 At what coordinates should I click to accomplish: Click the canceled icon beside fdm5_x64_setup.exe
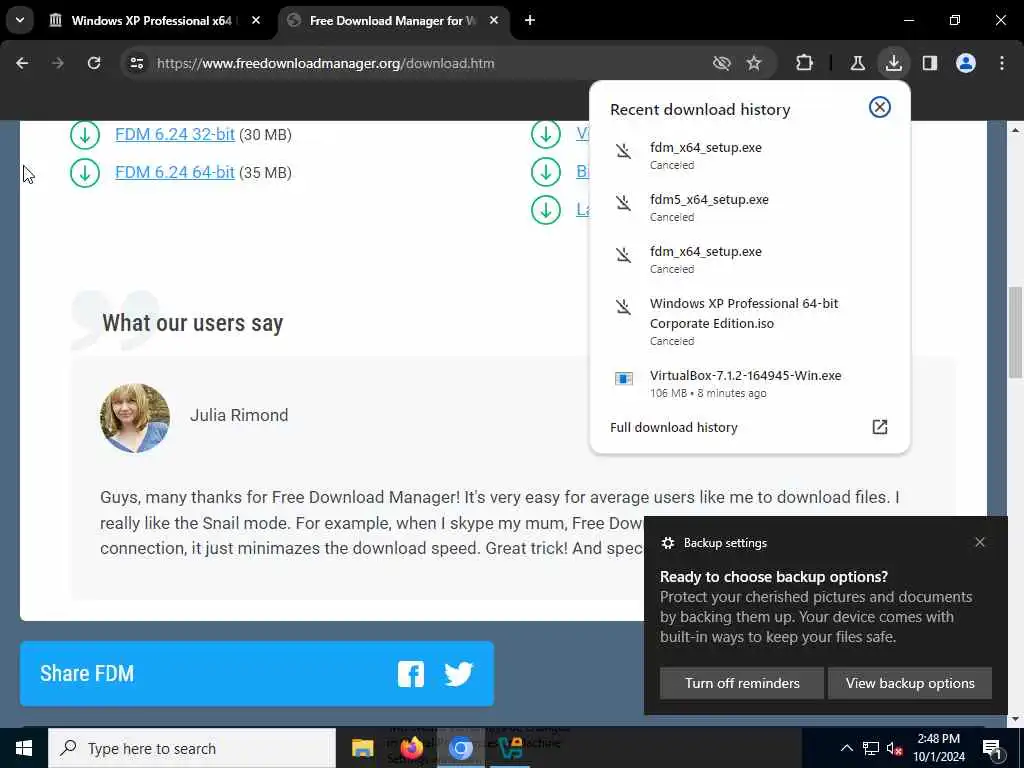(624, 203)
